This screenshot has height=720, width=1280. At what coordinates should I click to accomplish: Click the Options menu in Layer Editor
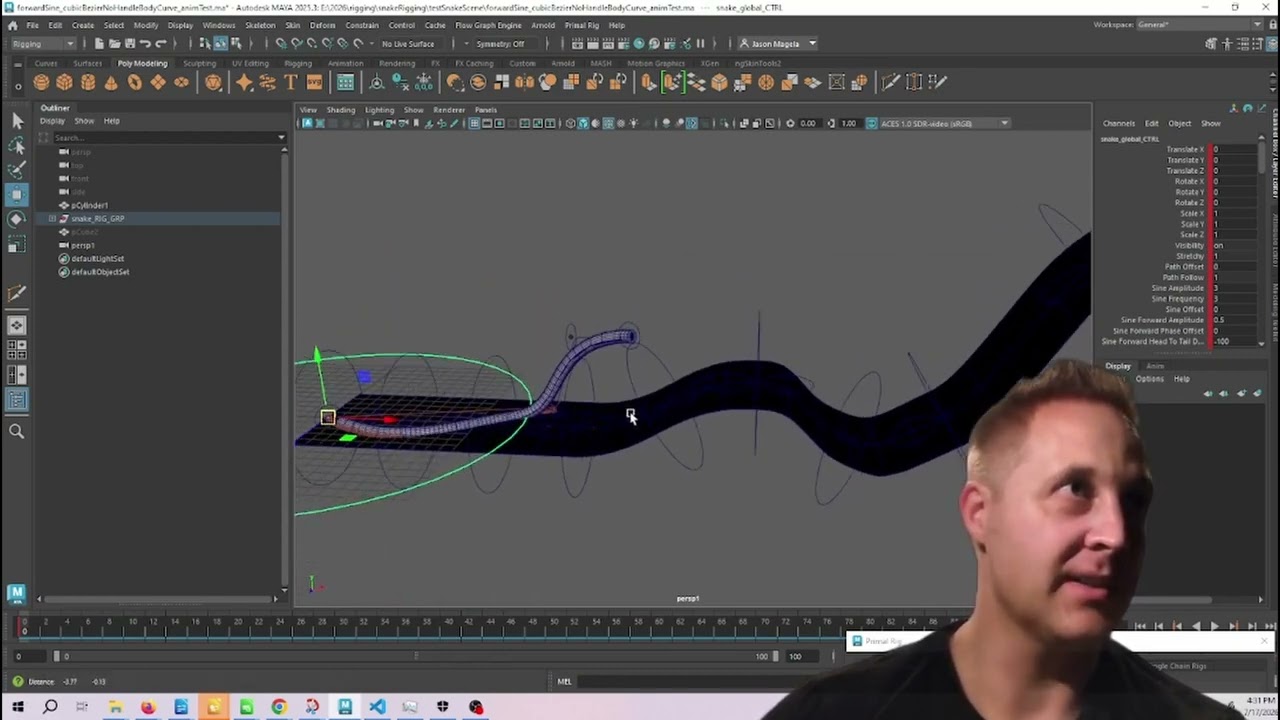(1149, 379)
